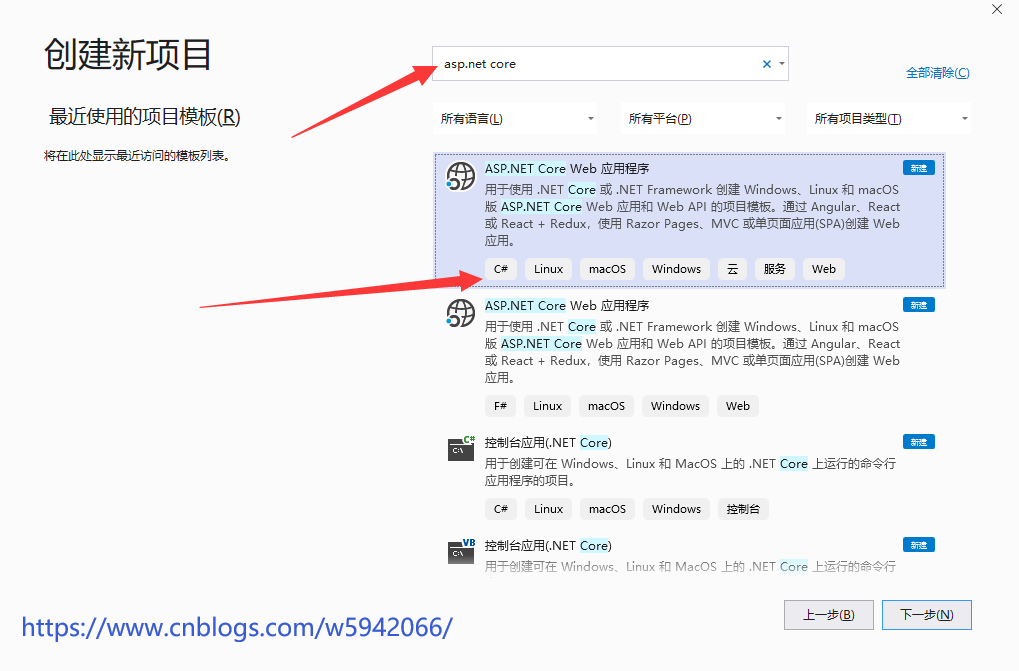This screenshot has height=671, width=1019.
Task: Click the 下一步 next button
Action: (x=926, y=614)
